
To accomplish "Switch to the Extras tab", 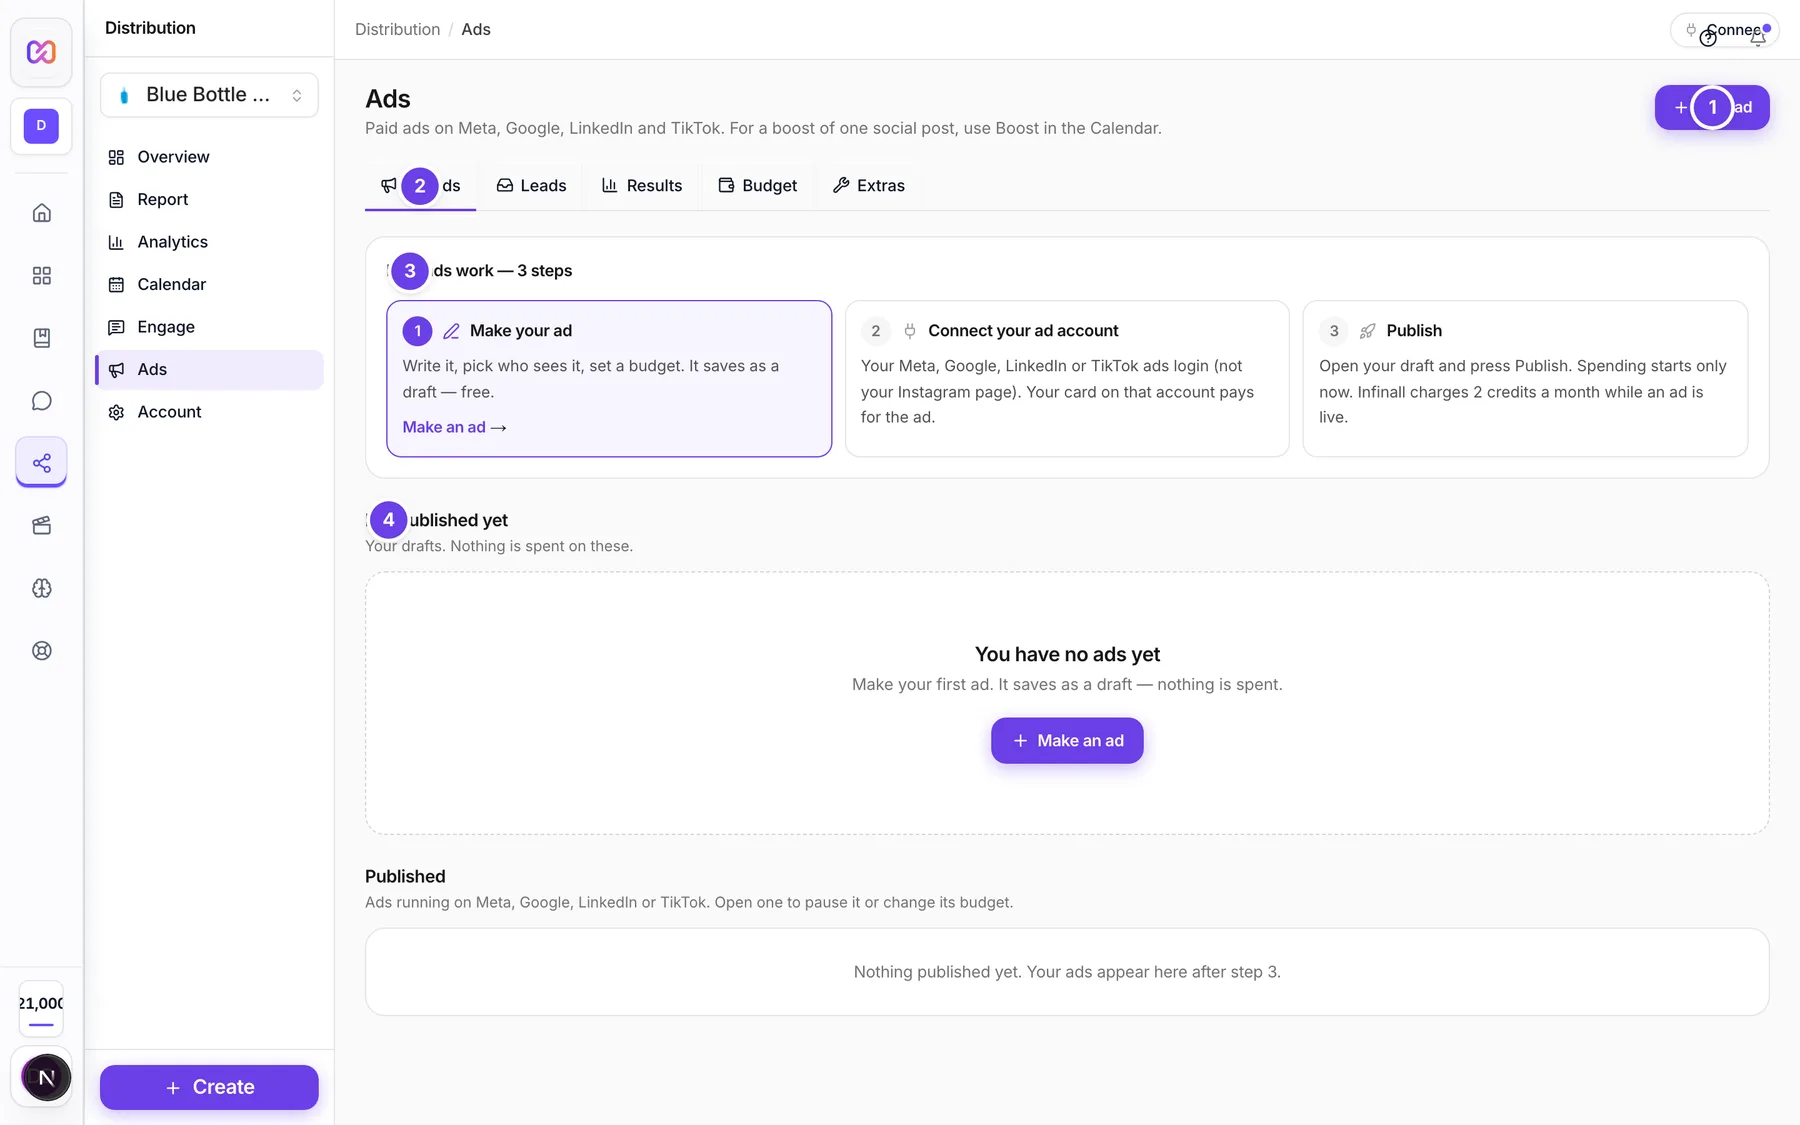I will click(869, 186).
